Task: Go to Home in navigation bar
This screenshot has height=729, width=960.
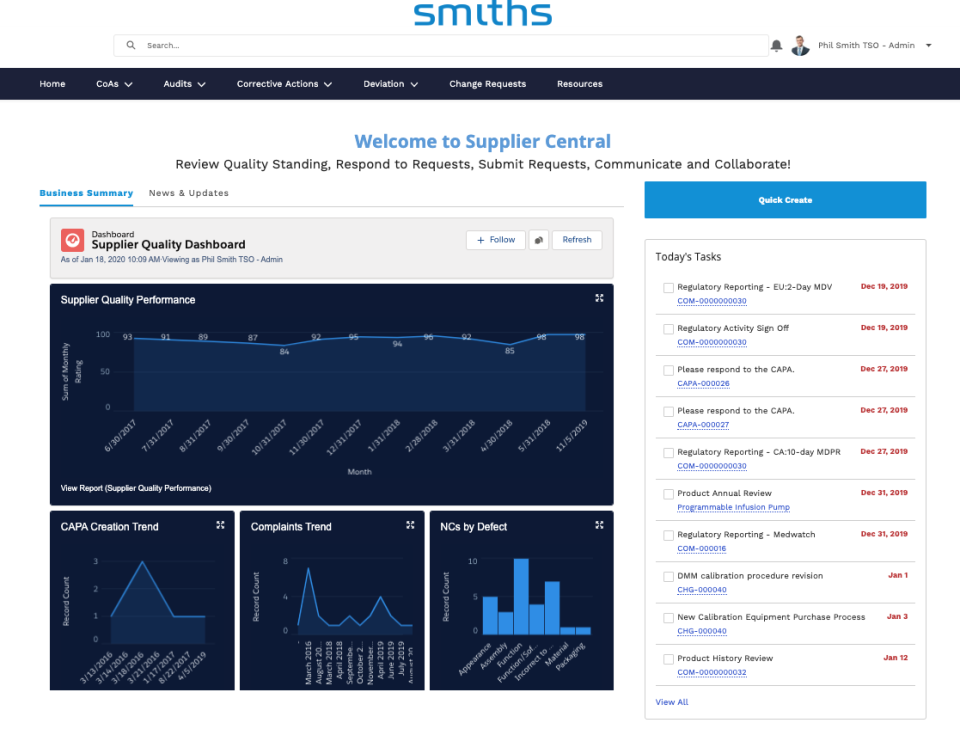Action: (x=52, y=84)
